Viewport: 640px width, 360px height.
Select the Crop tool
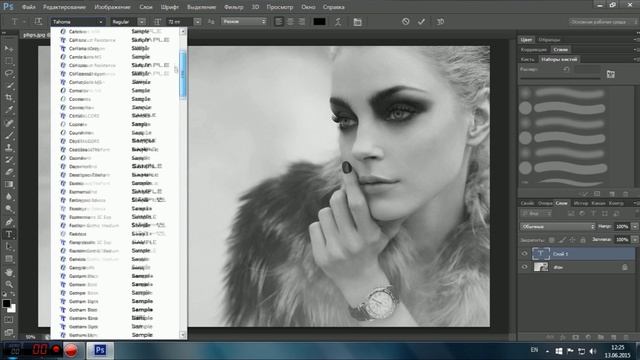[x=9, y=98]
